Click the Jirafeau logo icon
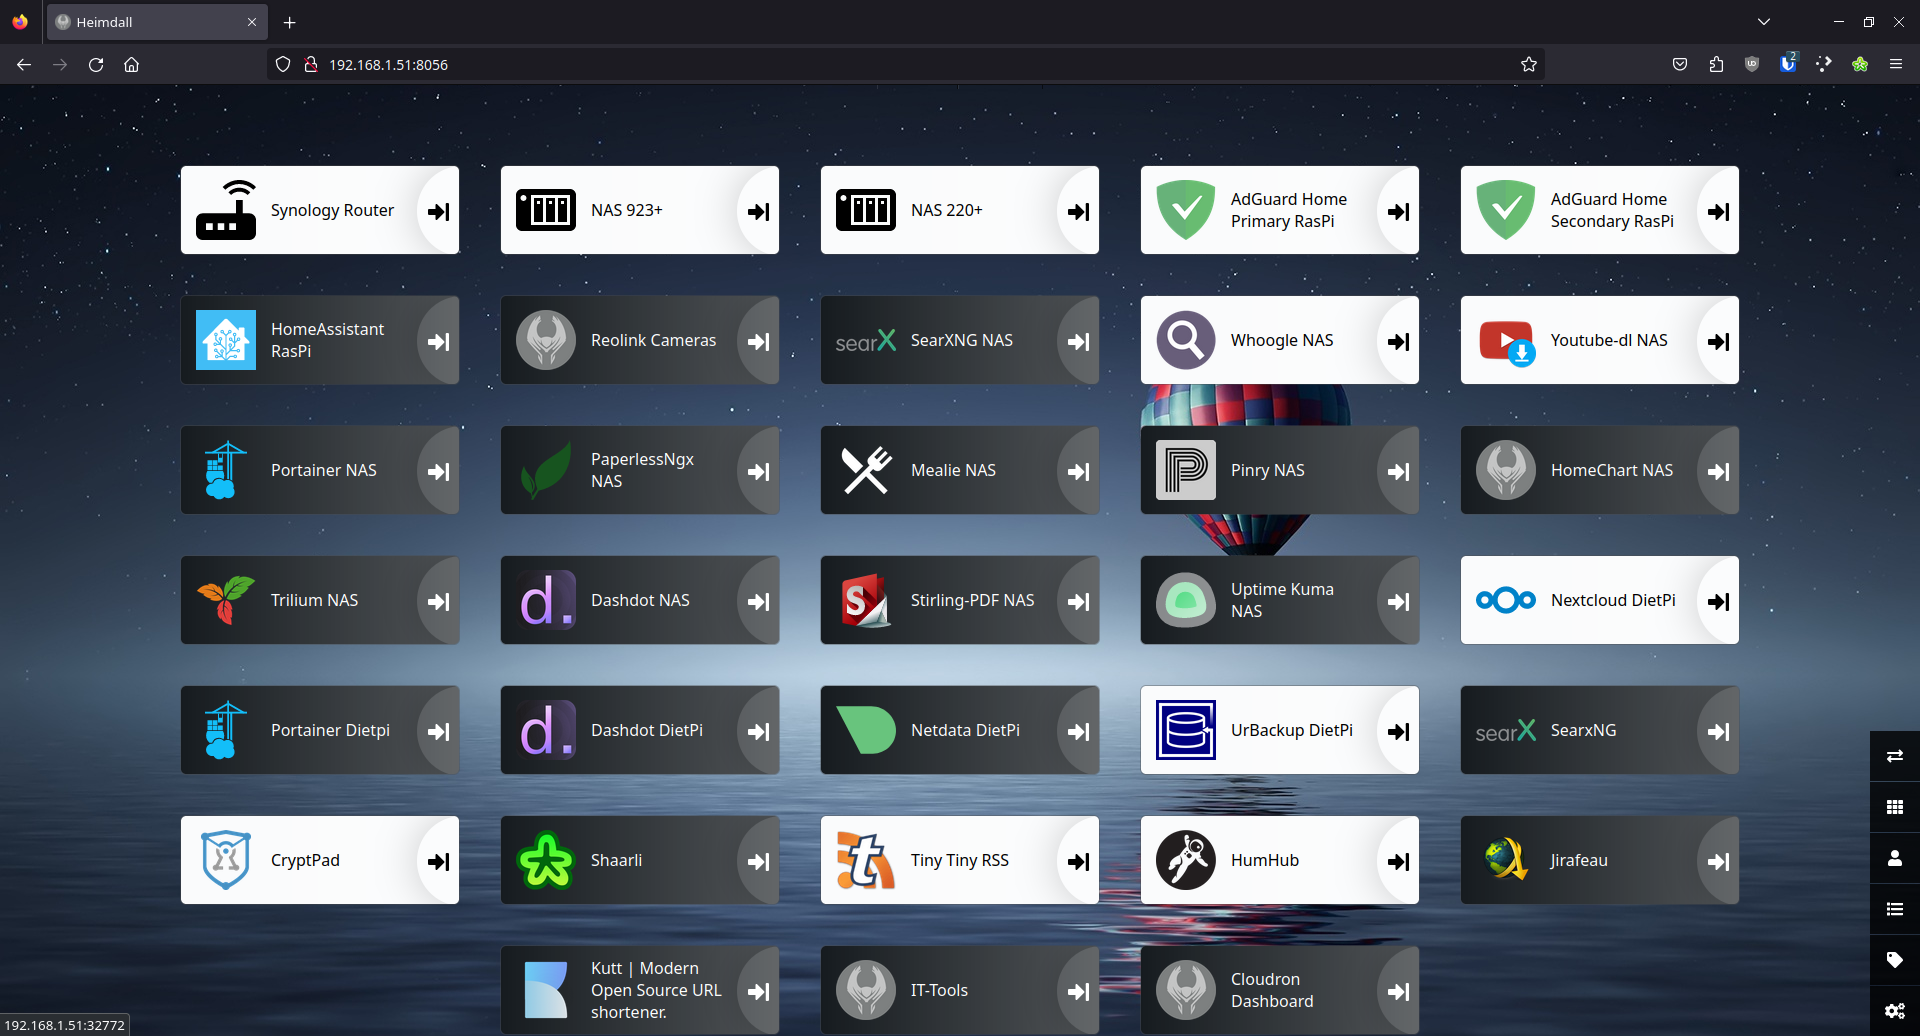Image resolution: width=1920 pixels, height=1036 pixels. point(1506,860)
